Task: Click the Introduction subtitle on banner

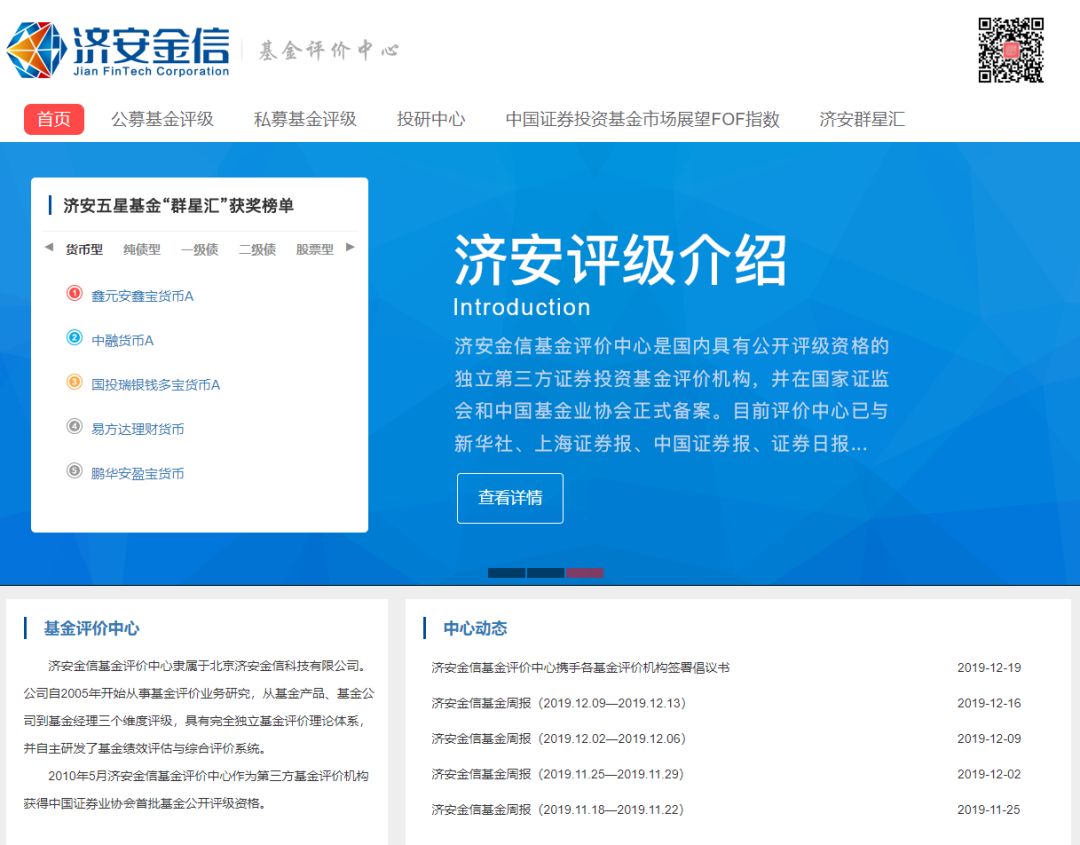Action: [521, 307]
